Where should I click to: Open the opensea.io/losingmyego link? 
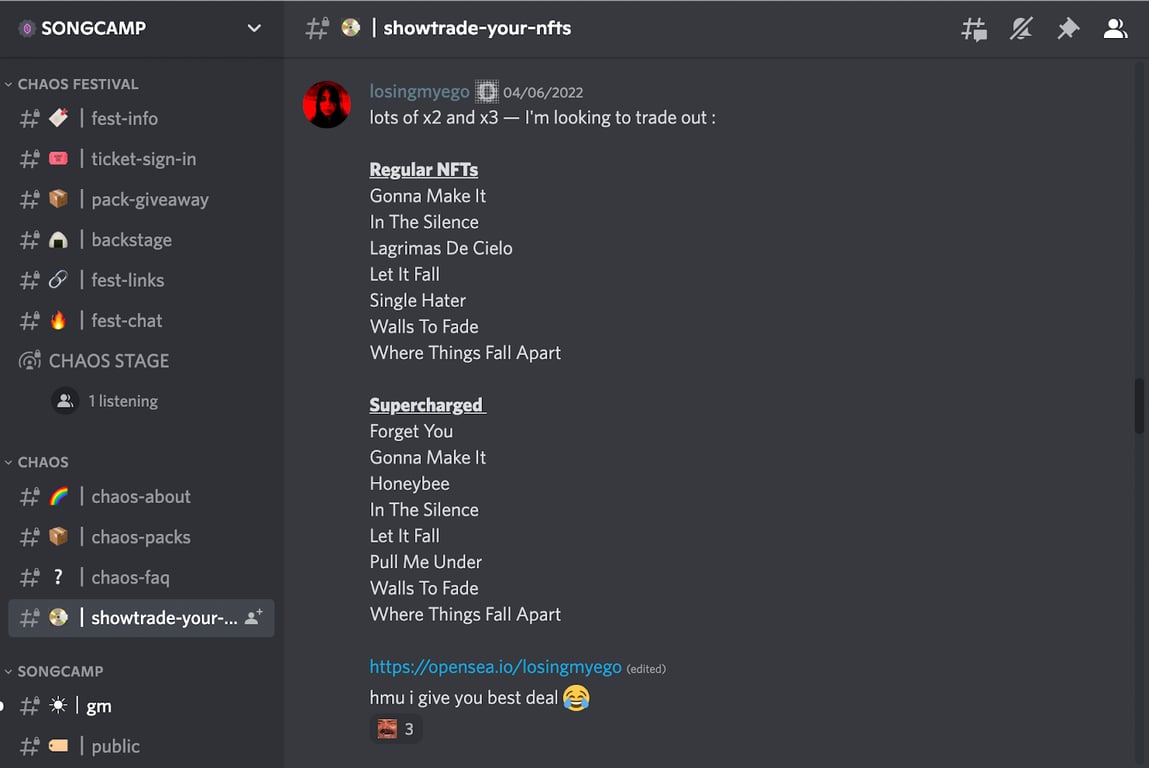495,667
